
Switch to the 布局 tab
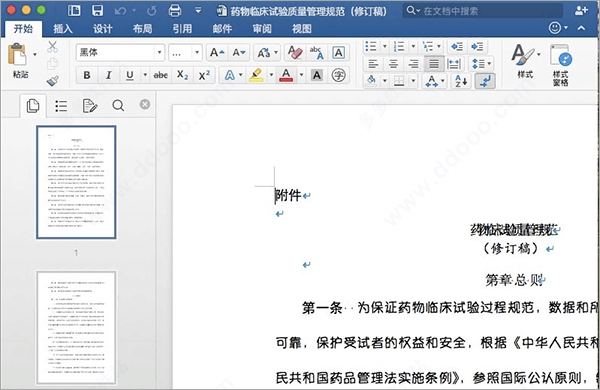[142, 28]
